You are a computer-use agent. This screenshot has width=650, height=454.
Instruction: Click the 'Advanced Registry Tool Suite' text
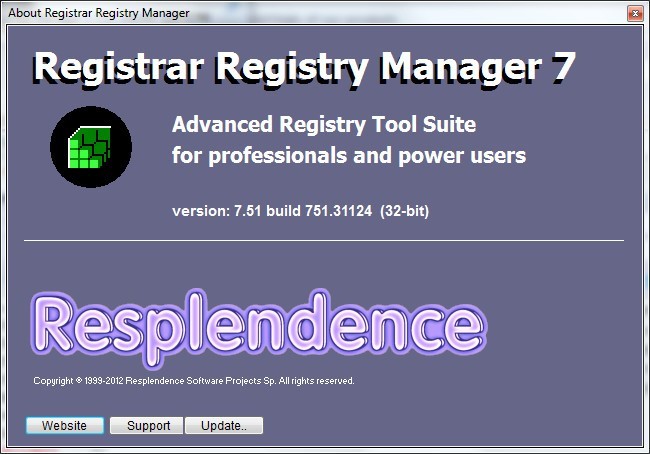point(324,125)
